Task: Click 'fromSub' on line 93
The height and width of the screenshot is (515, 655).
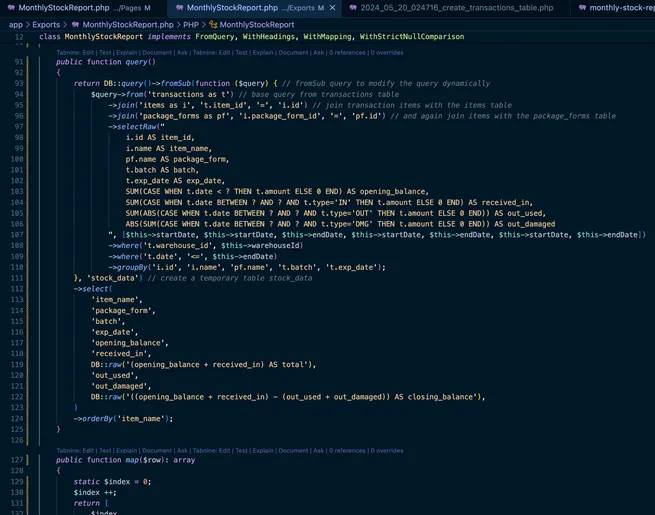Action: (176, 84)
